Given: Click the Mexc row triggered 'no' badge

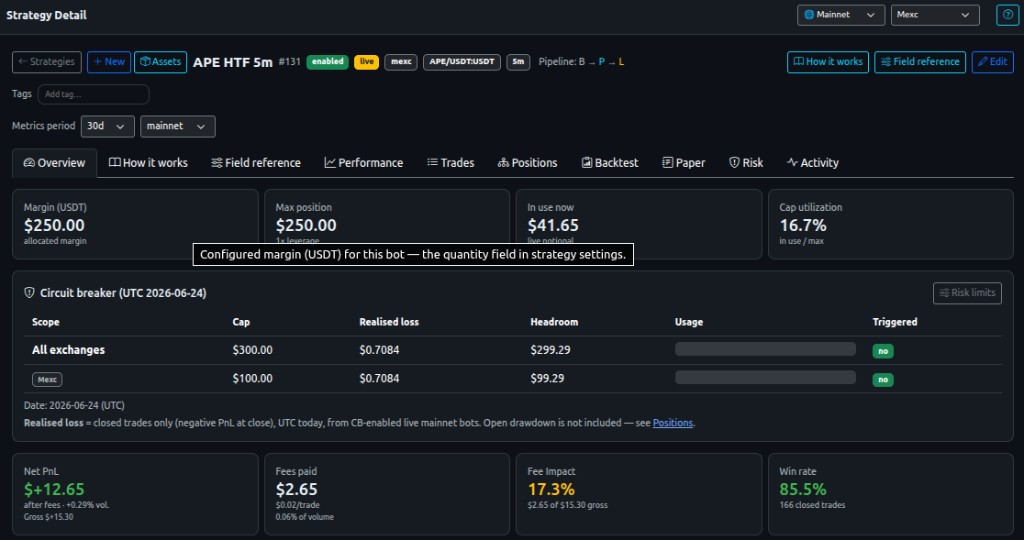Looking at the screenshot, I should pos(883,379).
